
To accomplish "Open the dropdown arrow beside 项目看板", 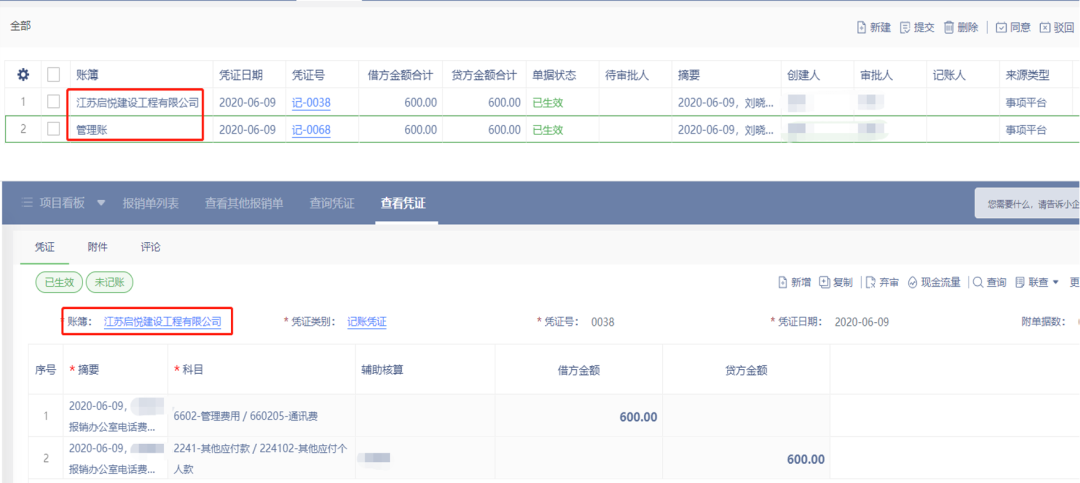I will (101, 203).
